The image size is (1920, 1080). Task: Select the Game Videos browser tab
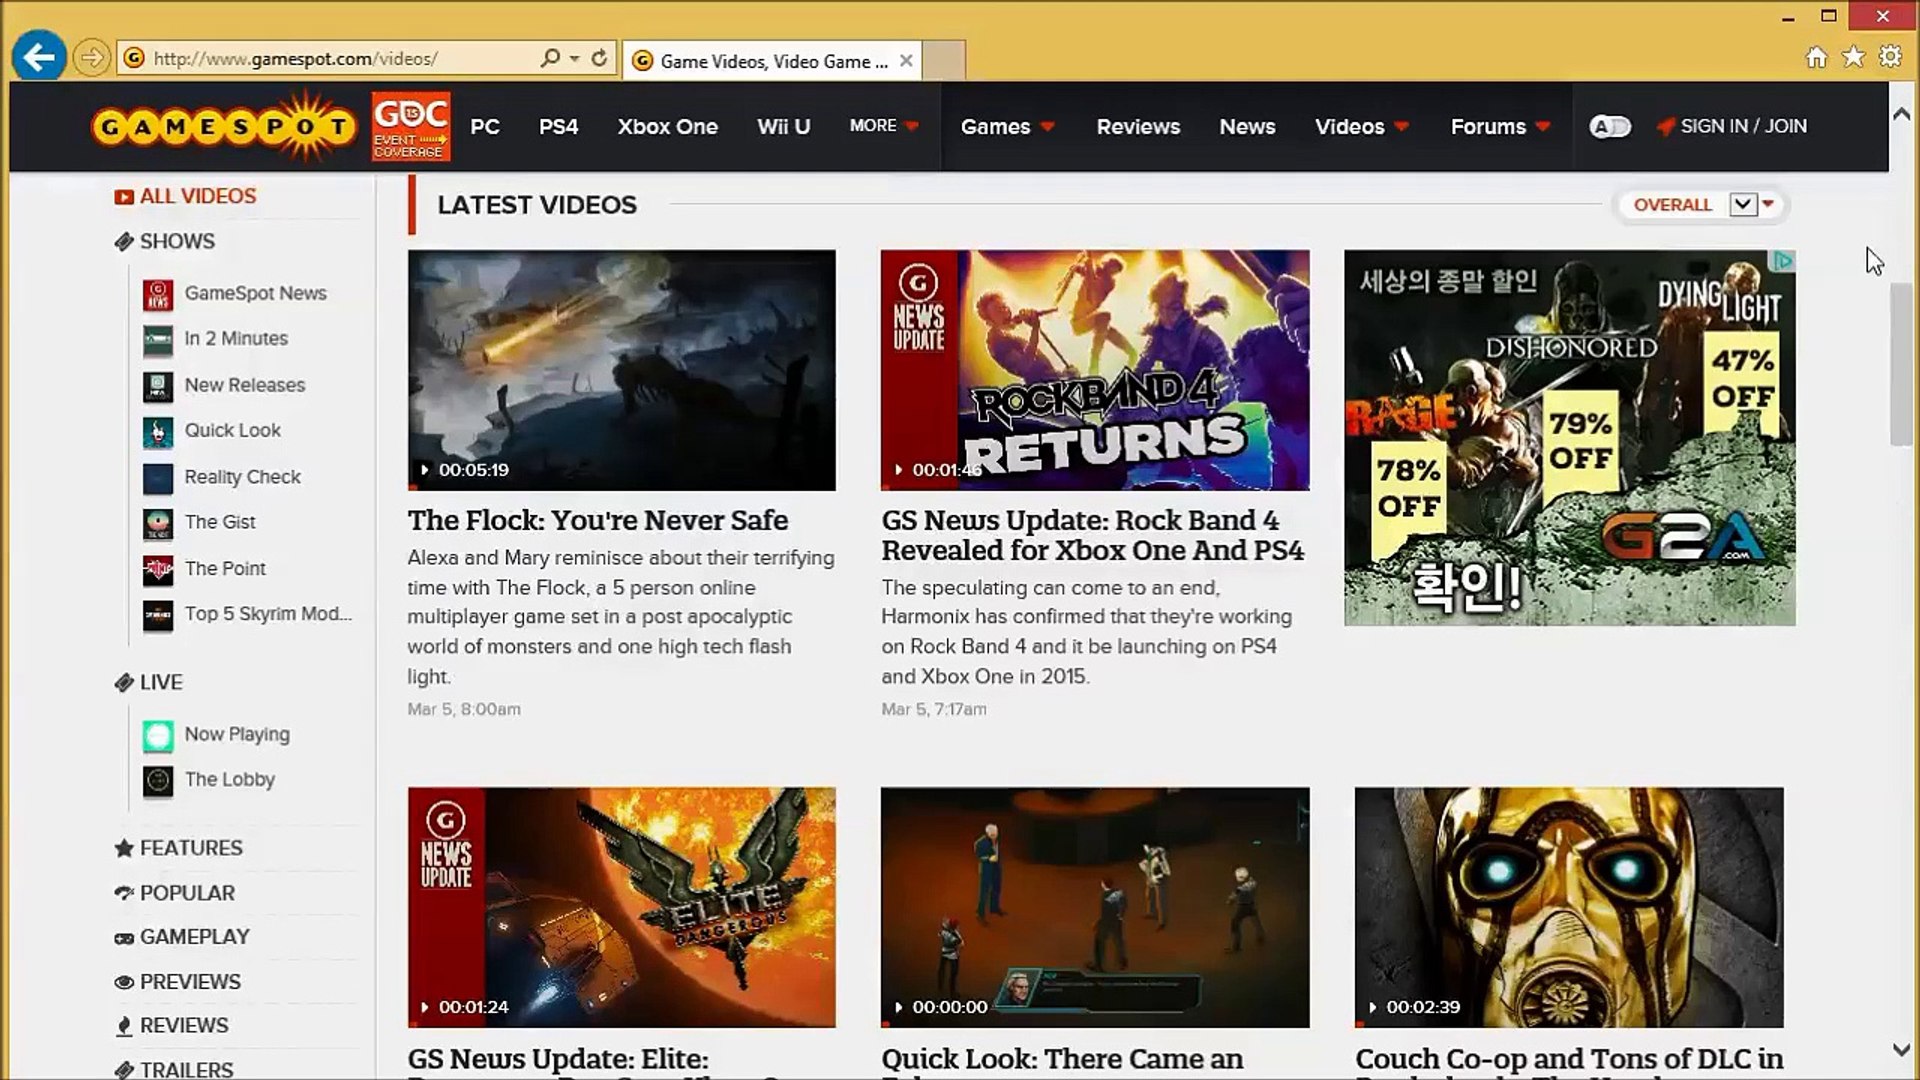tap(770, 61)
